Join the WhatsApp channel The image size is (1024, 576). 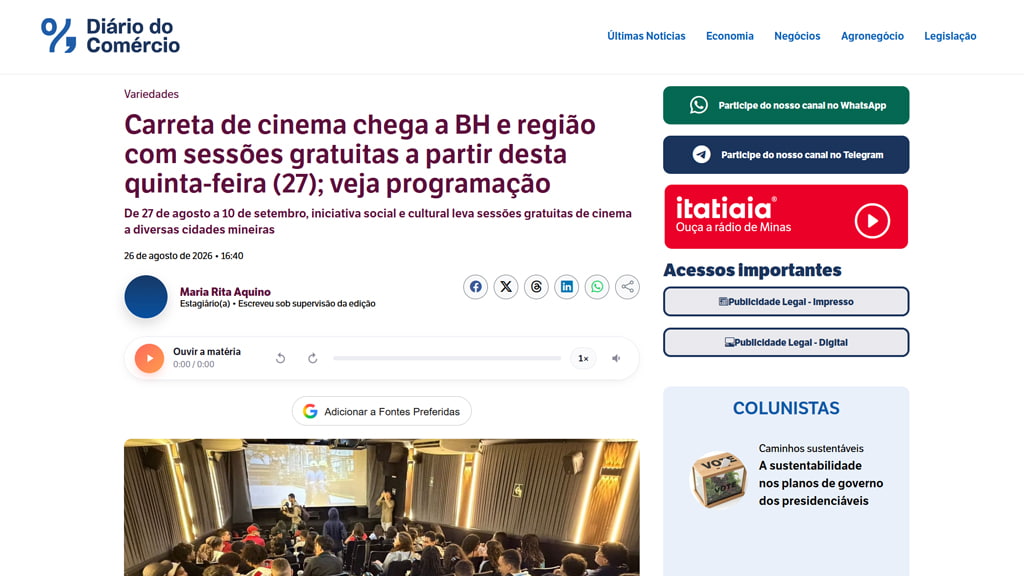click(x=786, y=105)
